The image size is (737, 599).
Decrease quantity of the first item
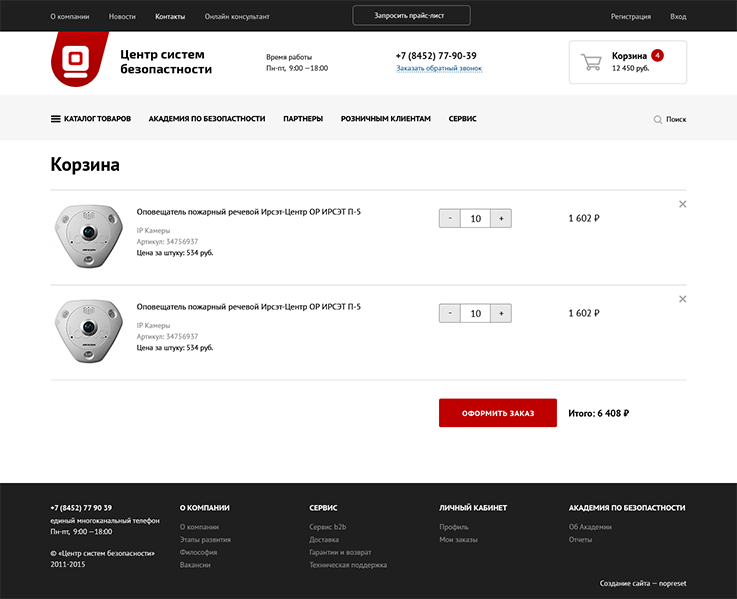click(450, 218)
